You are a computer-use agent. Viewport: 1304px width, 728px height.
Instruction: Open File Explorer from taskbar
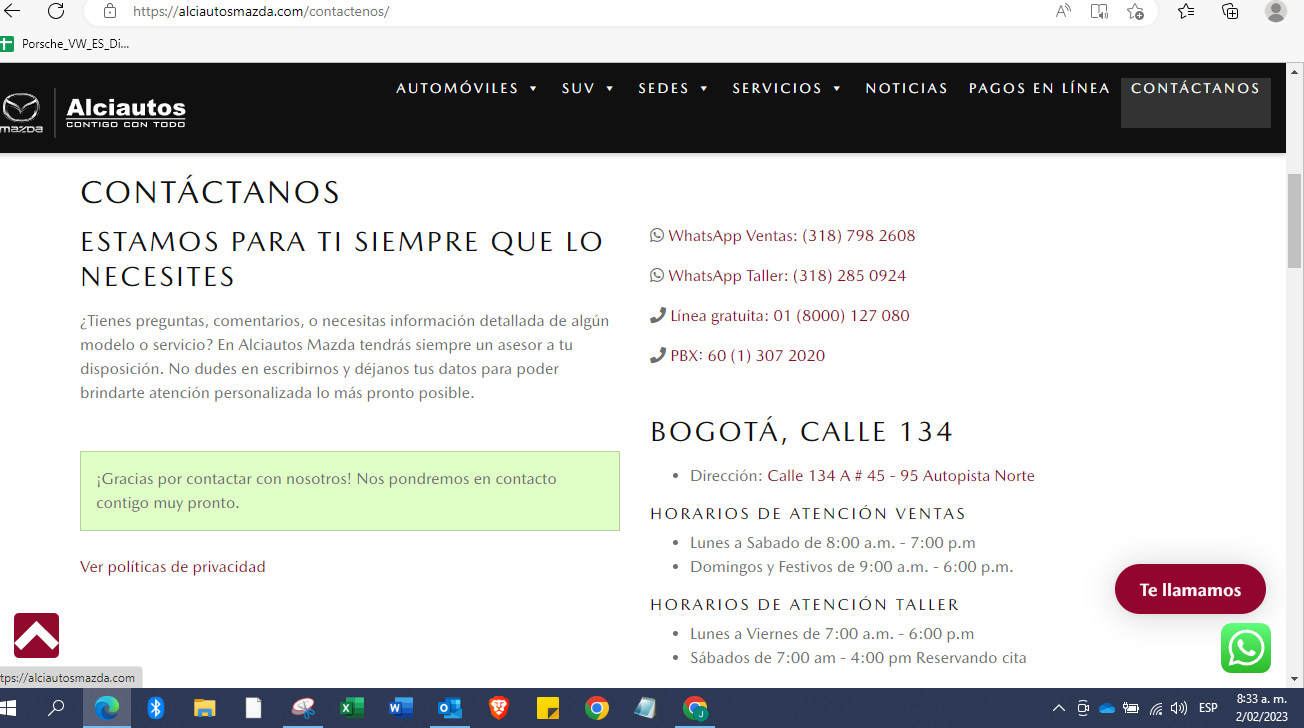click(204, 708)
